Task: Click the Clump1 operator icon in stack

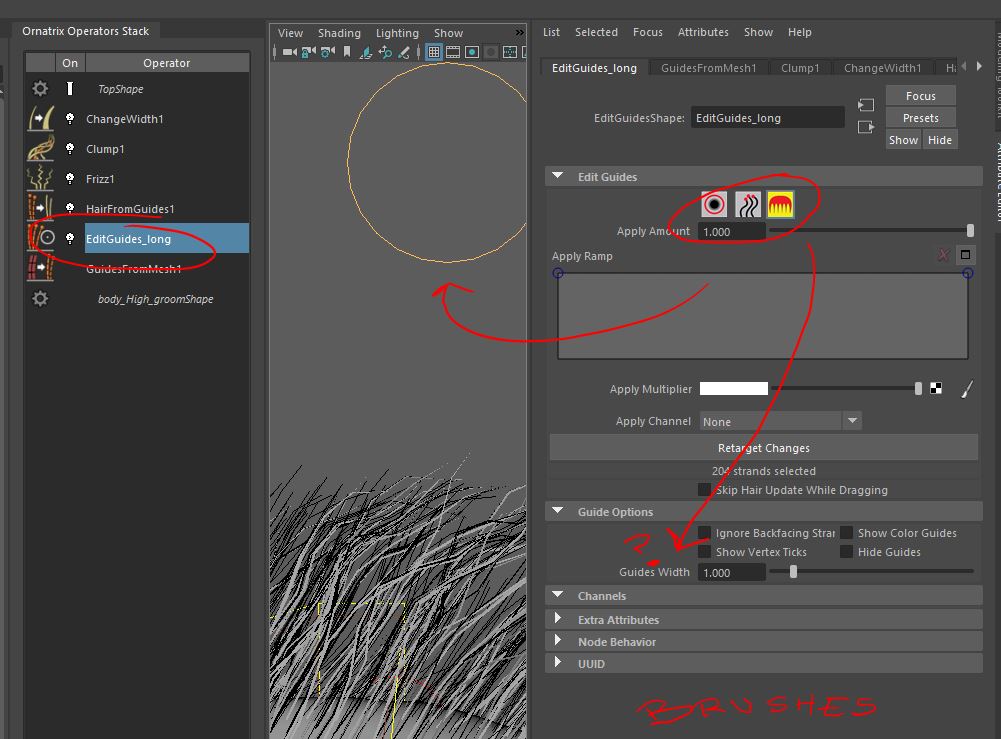Action: (x=40, y=149)
